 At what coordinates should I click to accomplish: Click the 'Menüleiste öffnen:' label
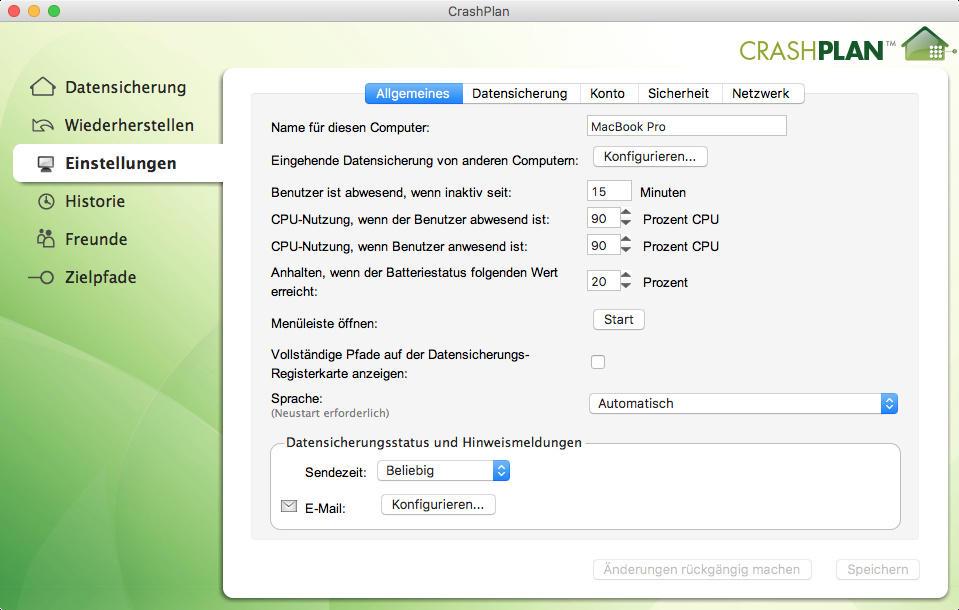point(324,324)
